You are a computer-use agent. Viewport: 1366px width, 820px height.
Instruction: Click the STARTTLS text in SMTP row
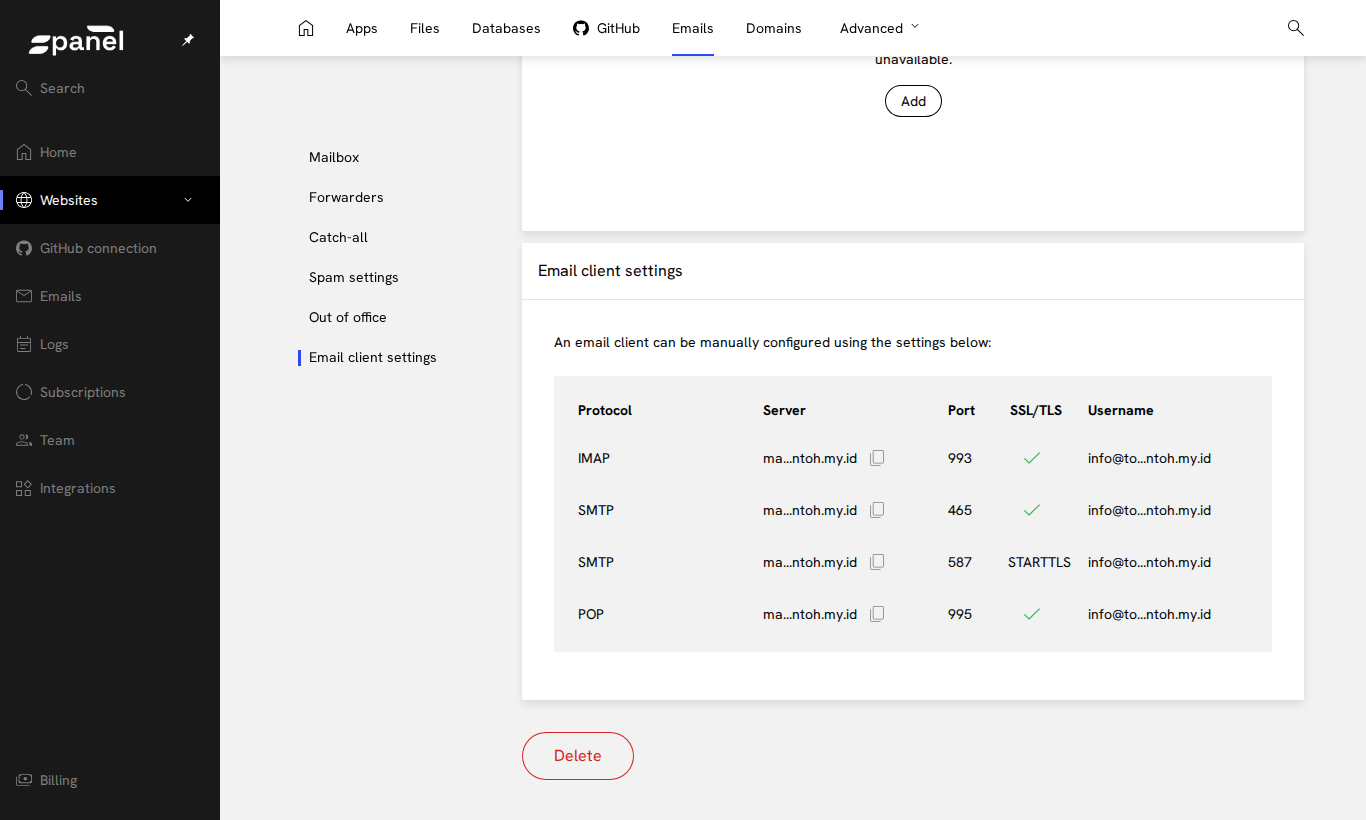pyautogui.click(x=1039, y=562)
